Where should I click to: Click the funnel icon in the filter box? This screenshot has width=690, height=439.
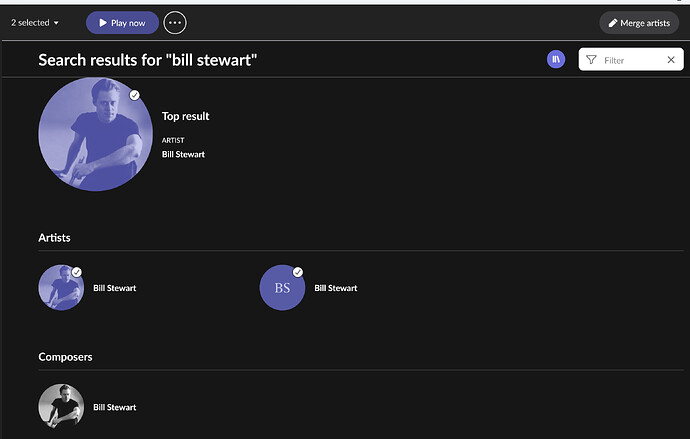click(x=591, y=60)
